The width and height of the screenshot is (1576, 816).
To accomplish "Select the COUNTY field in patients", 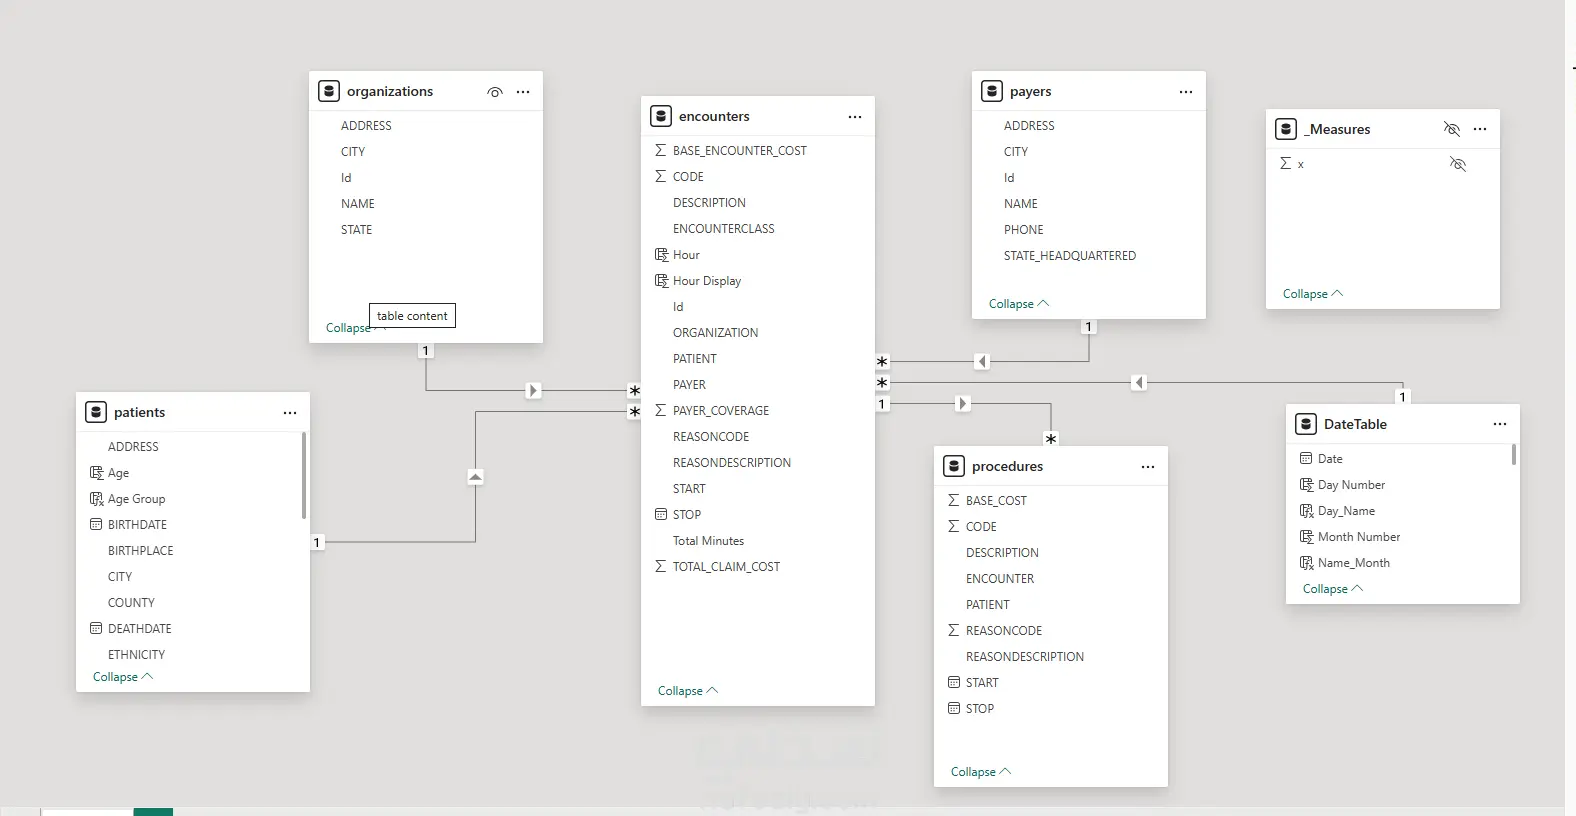I will point(131,603).
